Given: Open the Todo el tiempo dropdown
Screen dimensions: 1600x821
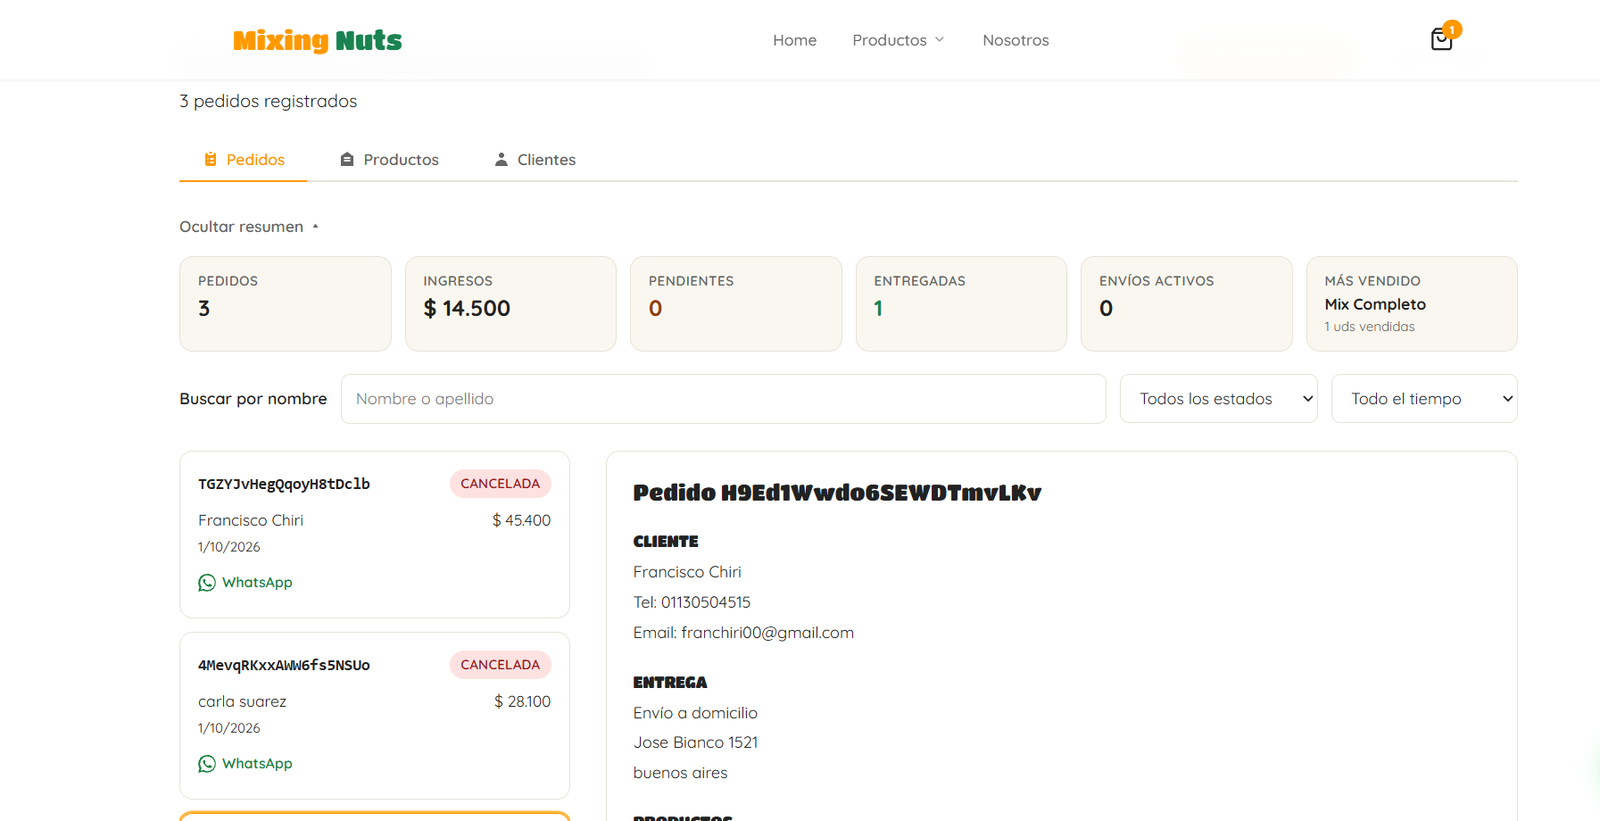Looking at the screenshot, I should (x=1424, y=399).
